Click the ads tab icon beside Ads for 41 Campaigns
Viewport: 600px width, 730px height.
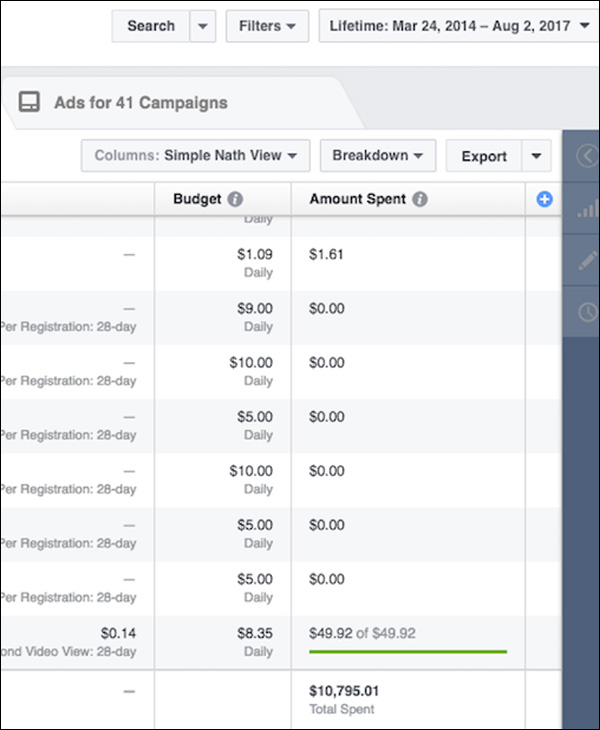pyautogui.click(x=29, y=102)
